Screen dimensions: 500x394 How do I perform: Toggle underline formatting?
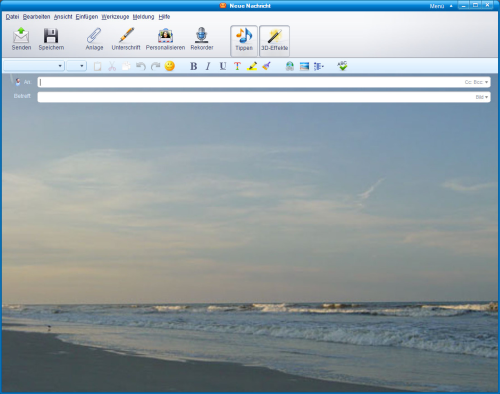[x=223, y=66]
